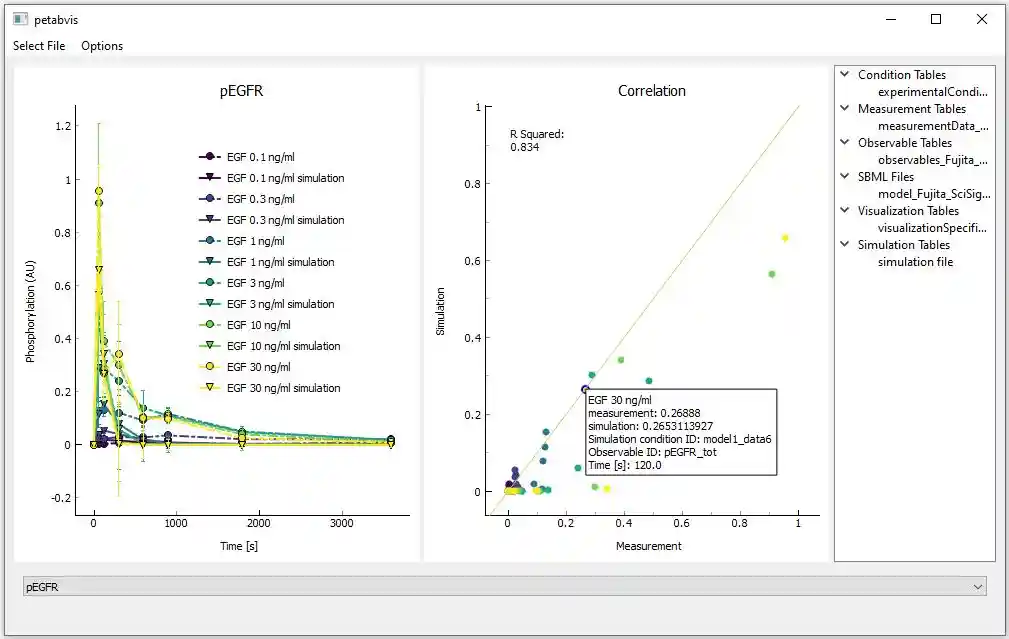Click the EGF 0.1 ng/ml legend entry
The height and width of the screenshot is (639, 1009).
(x=247, y=157)
